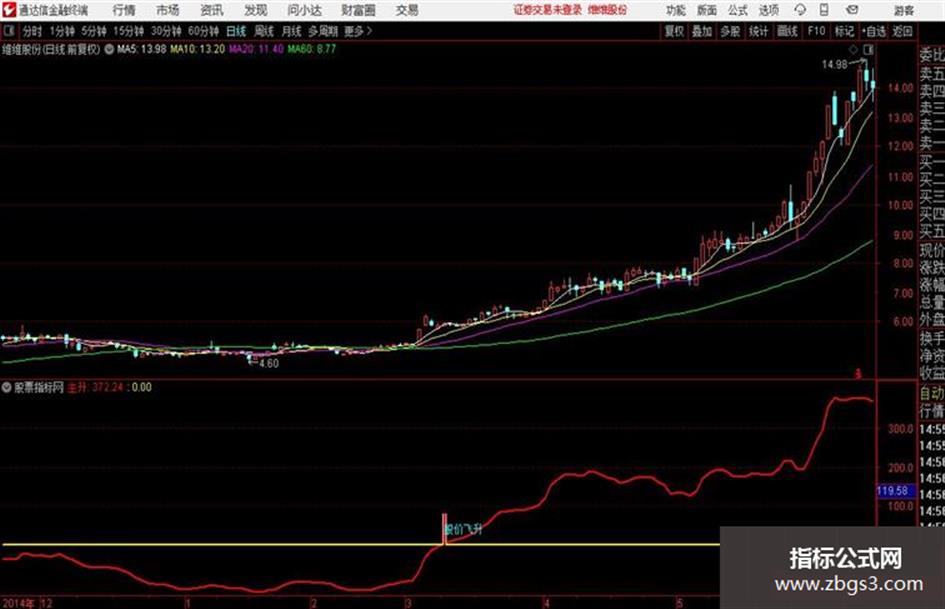Toggle the side panel icon at chart top-right
This screenshot has height=609, width=945.
(x=868, y=49)
